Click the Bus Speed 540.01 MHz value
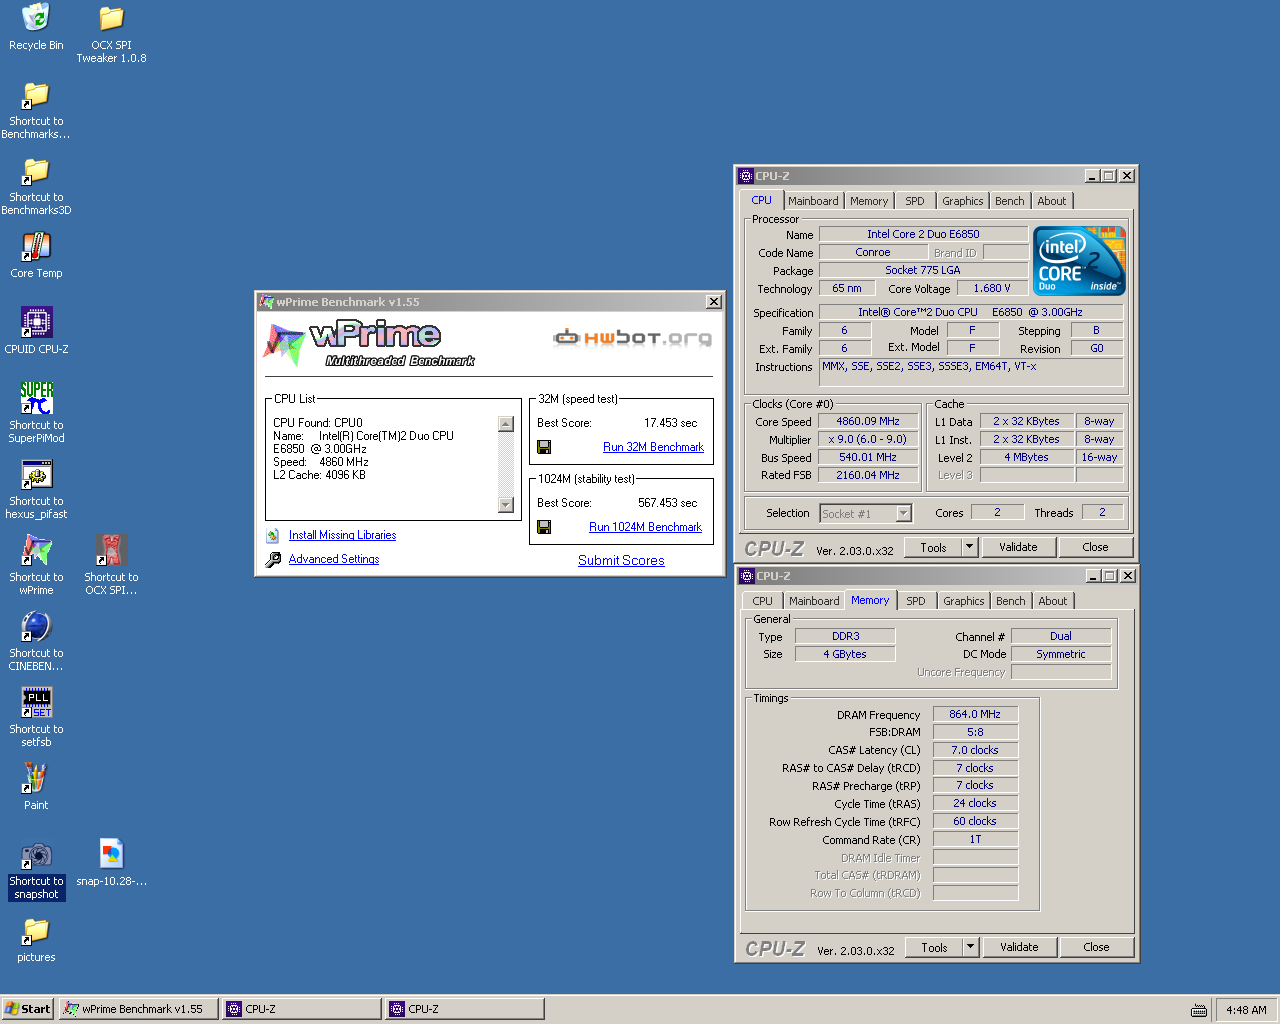The height and width of the screenshot is (1024, 1280). tap(868, 457)
